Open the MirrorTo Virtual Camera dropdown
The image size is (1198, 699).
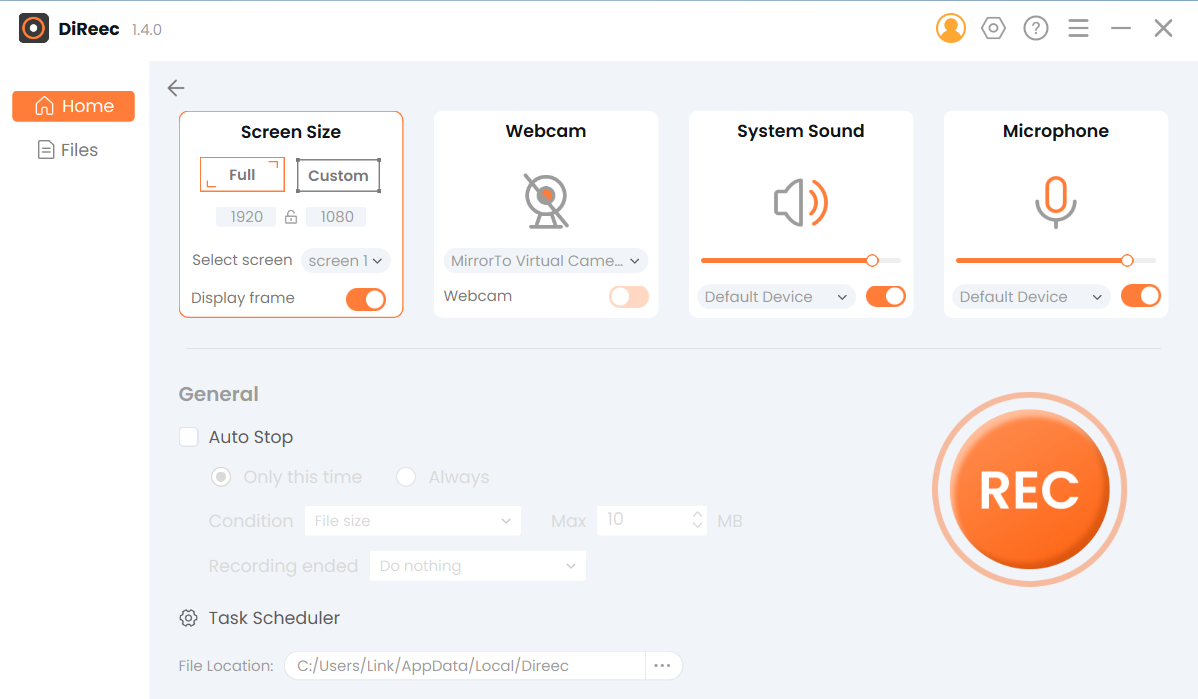pyautogui.click(x=546, y=261)
